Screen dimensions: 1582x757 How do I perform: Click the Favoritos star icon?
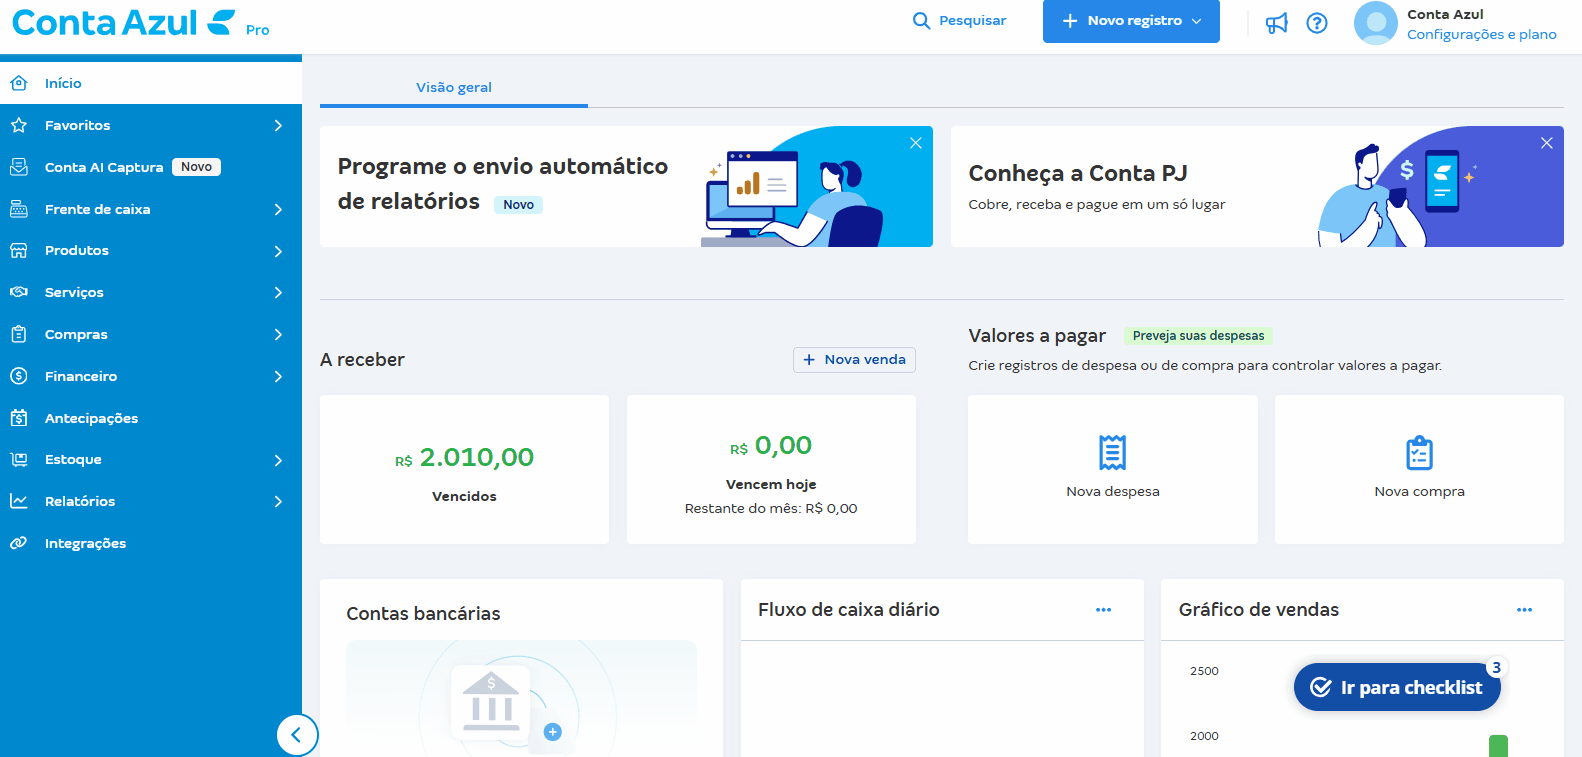coord(19,125)
